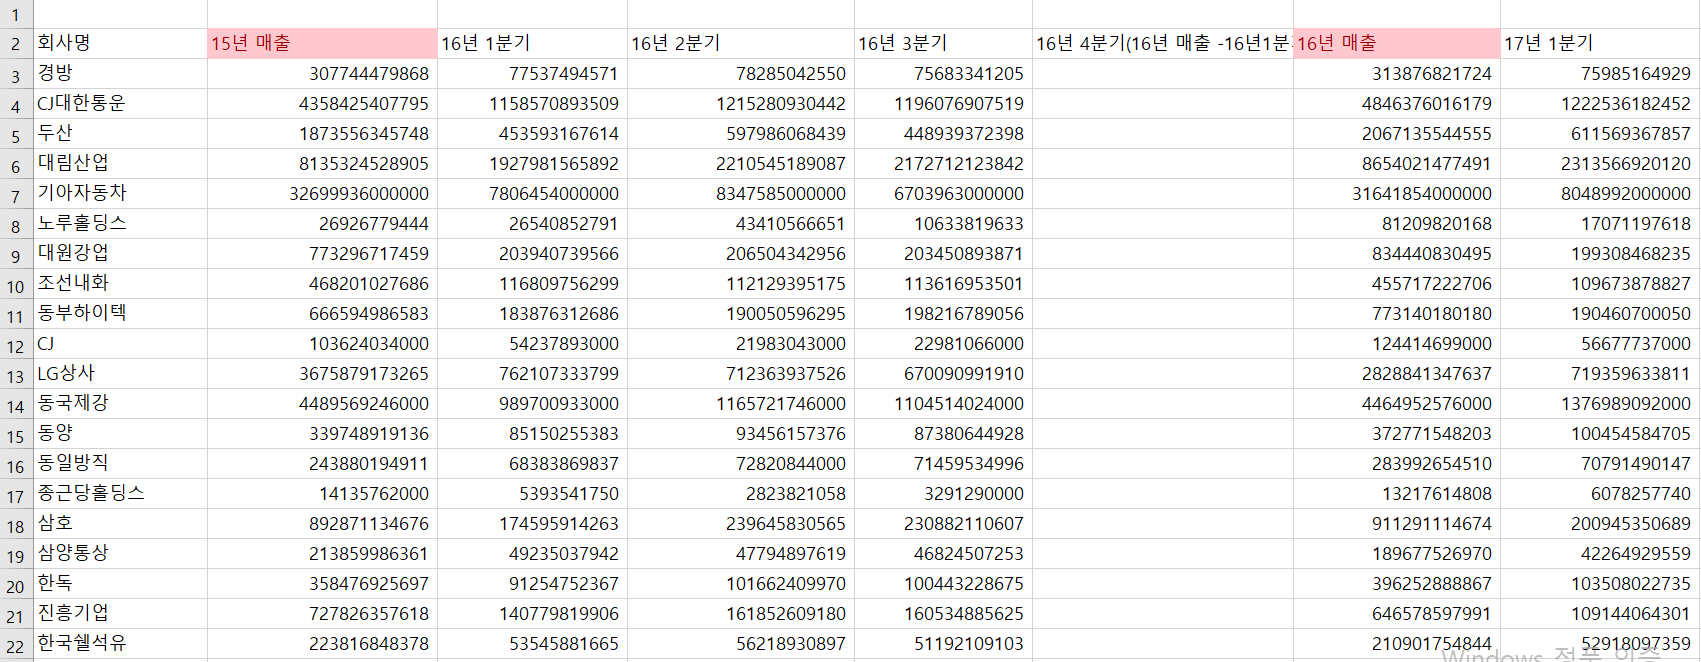Select the 동부하이텍 company cell

(120, 313)
